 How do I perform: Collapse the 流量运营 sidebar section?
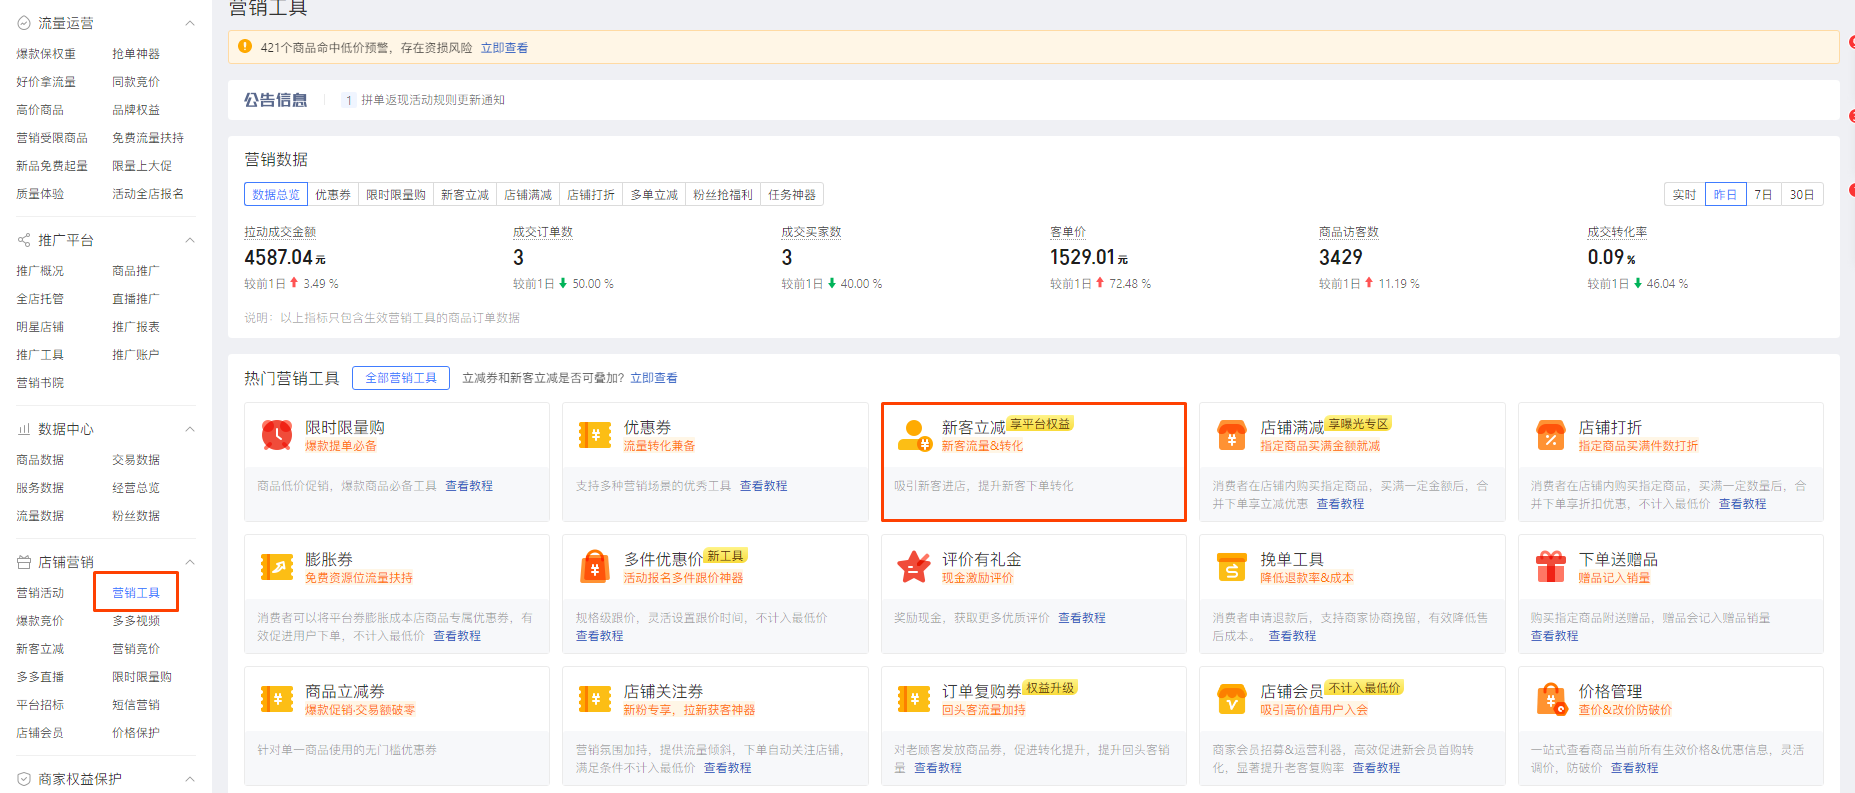click(190, 23)
